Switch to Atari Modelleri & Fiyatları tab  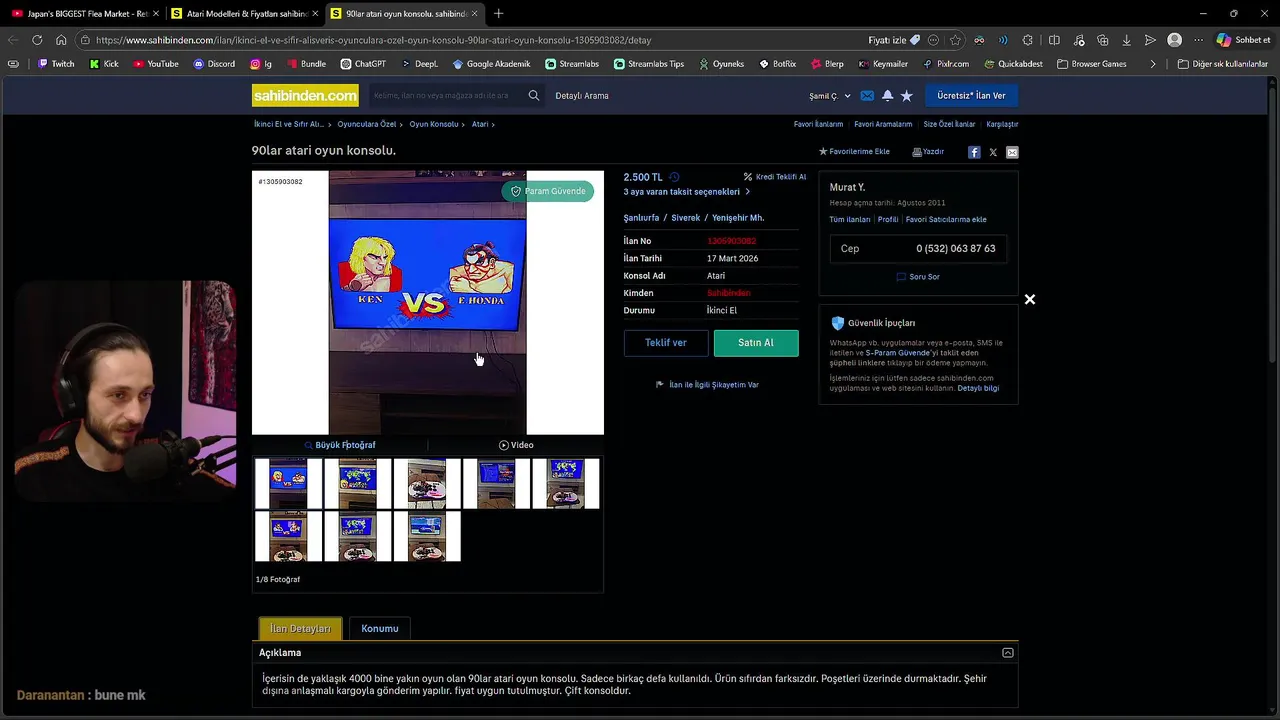(243, 14)
